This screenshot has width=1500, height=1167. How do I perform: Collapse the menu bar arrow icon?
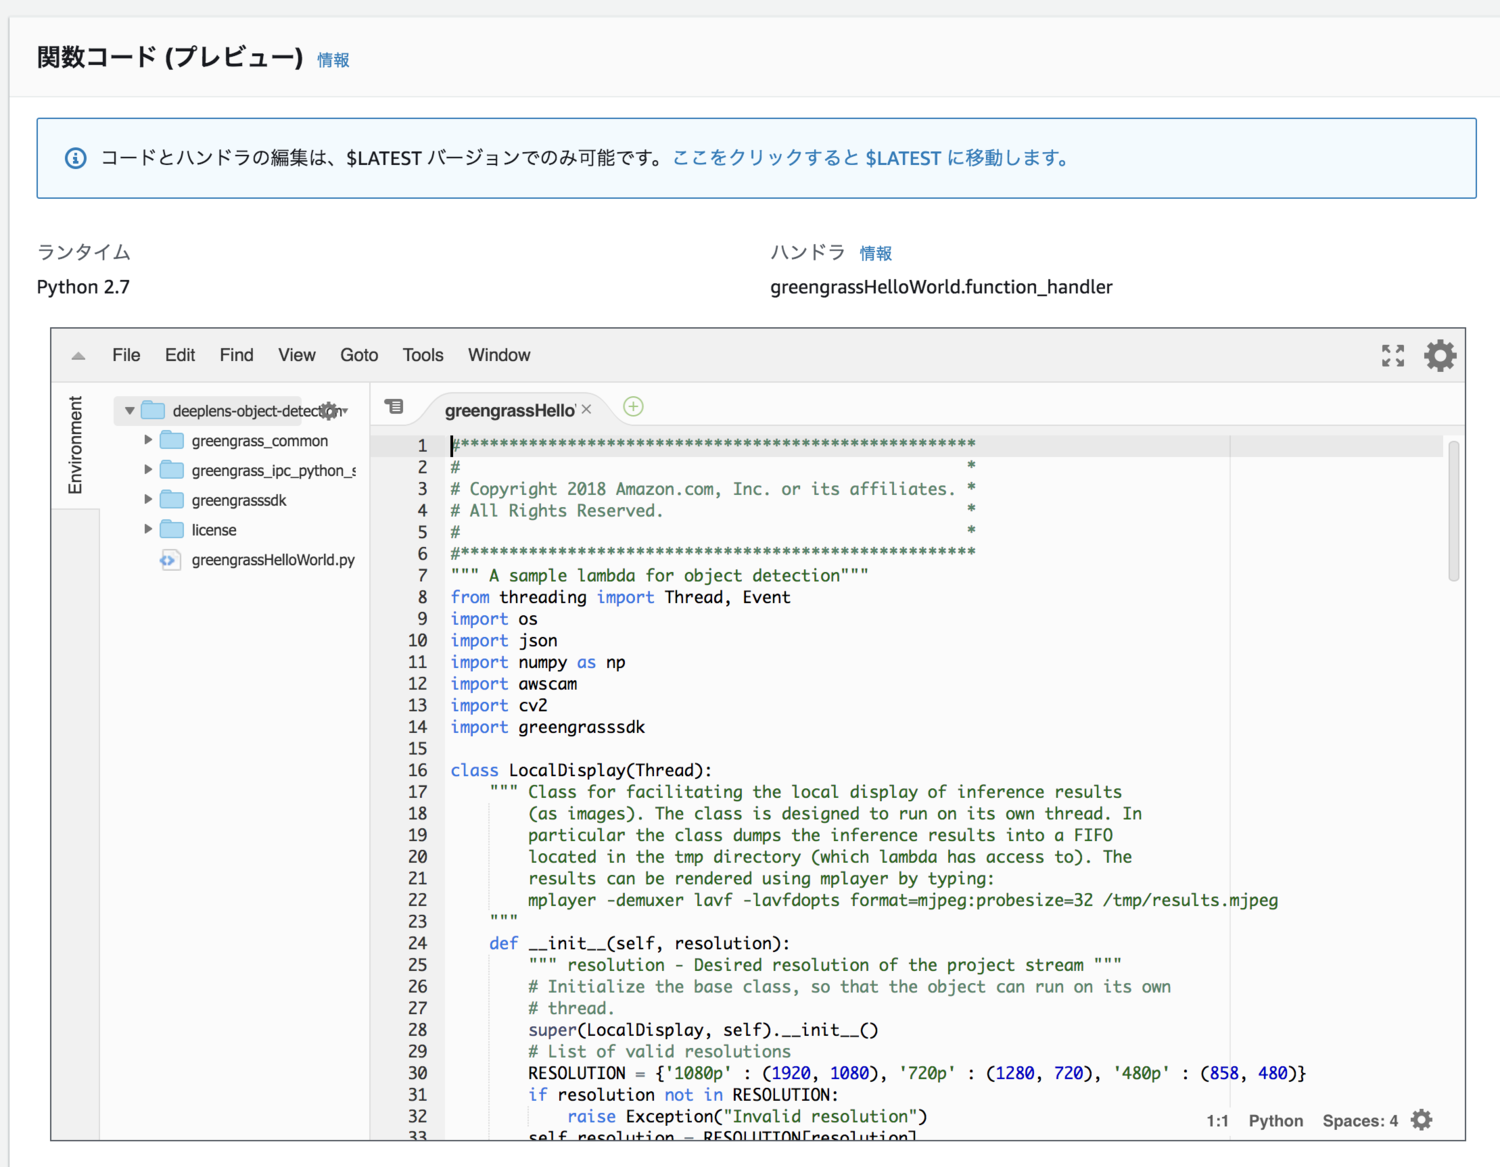tap(78, 356)
